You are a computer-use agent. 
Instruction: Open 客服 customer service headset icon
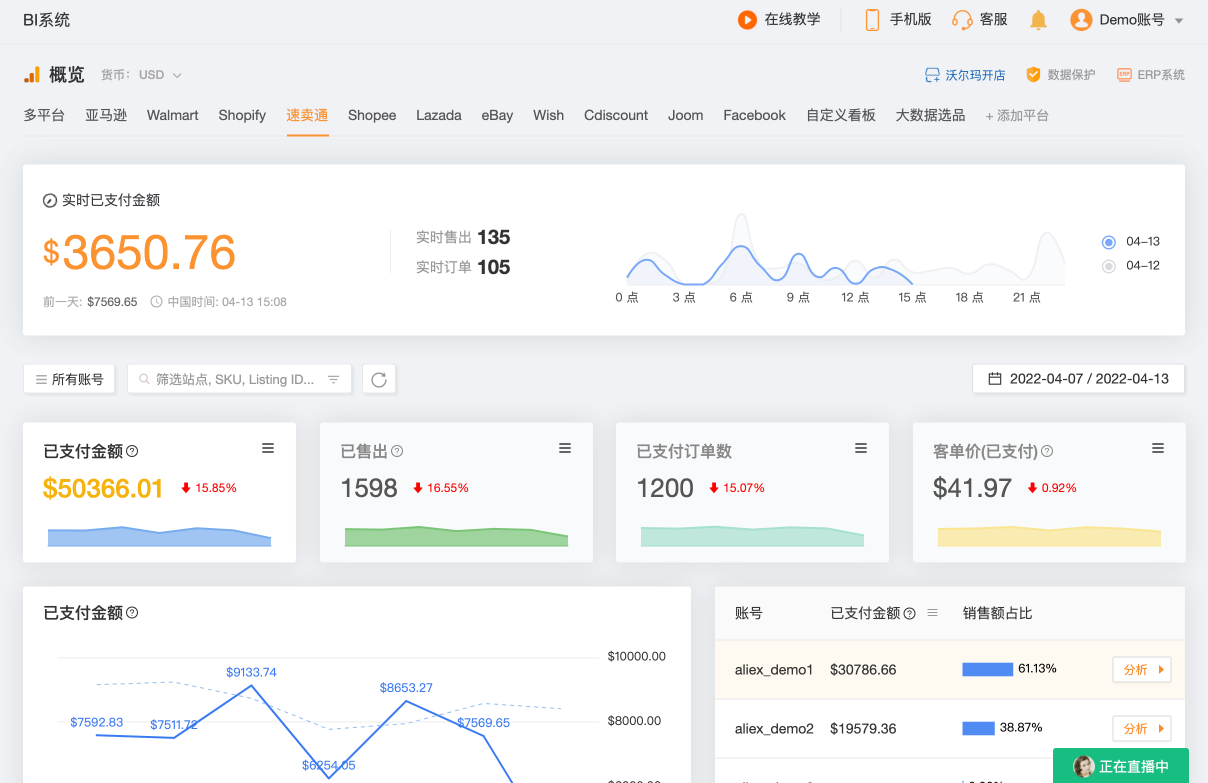point(962,20)
